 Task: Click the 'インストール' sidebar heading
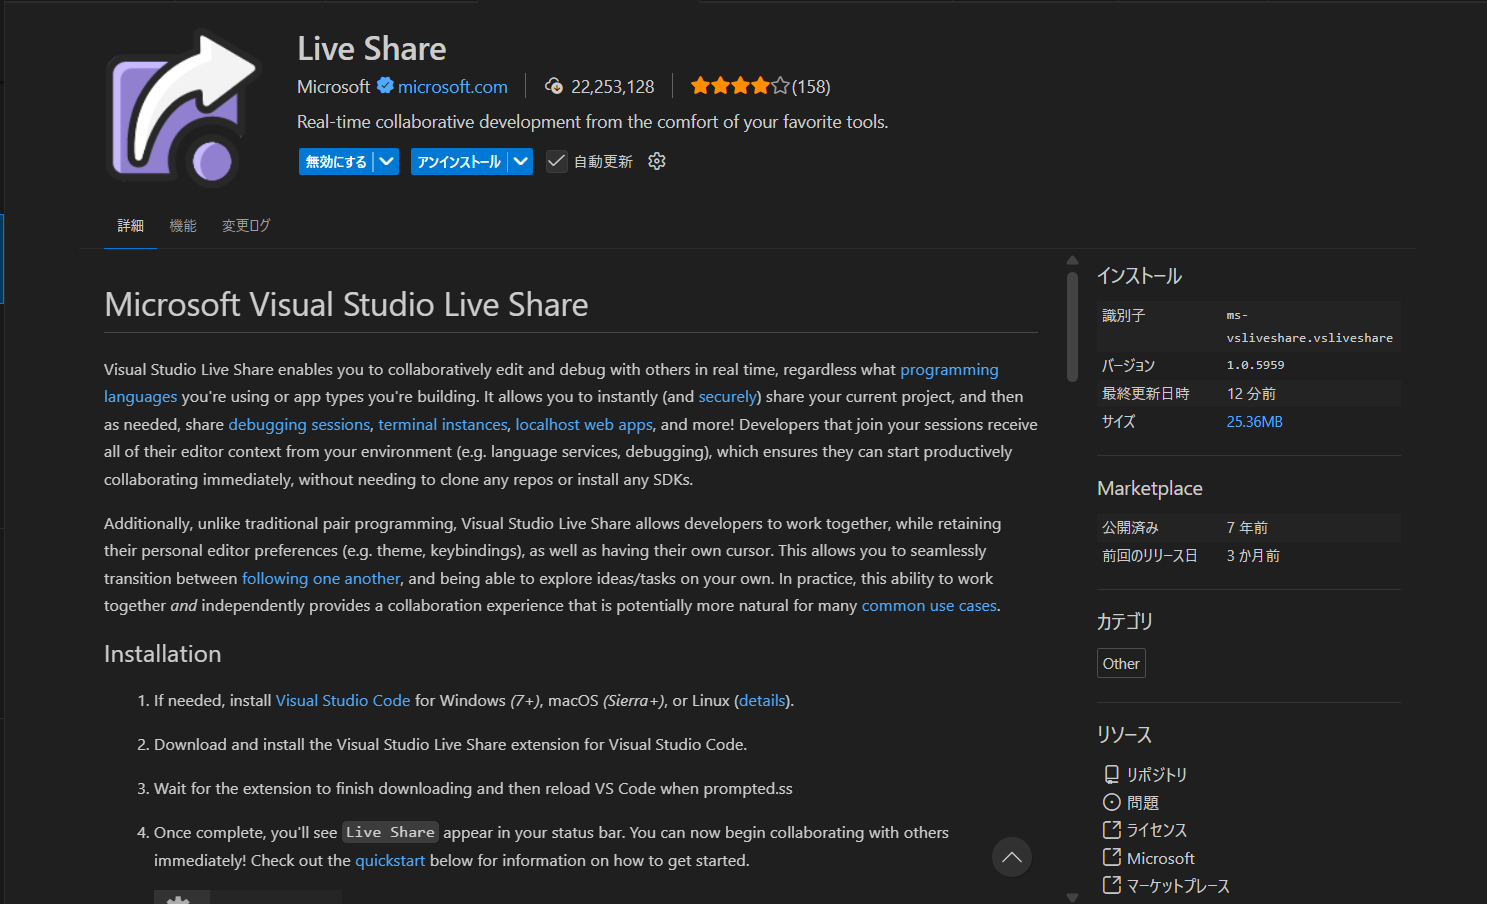tap(1139, 276)
